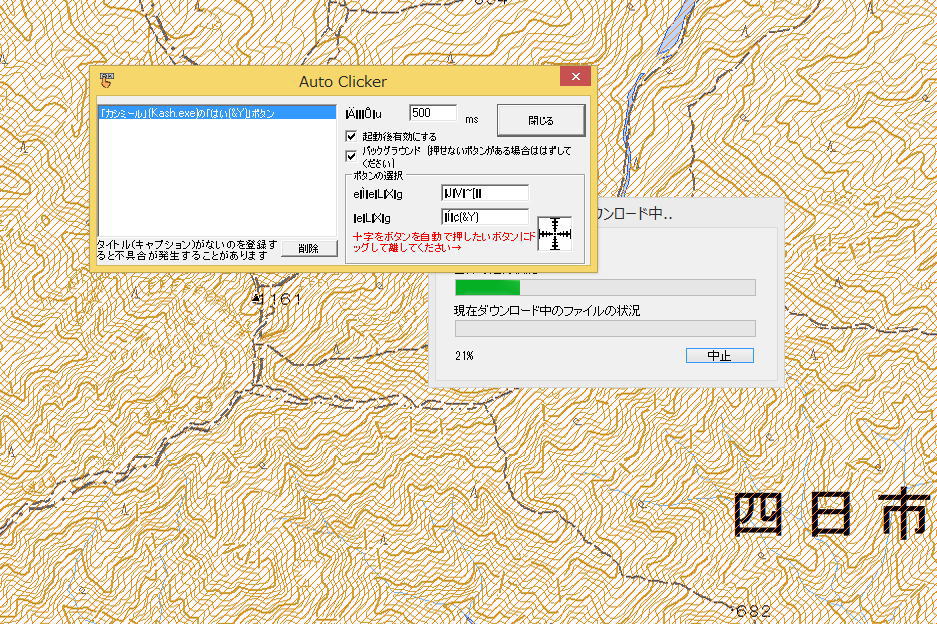The width and height of the screenshot is (937, 624).
Task: Close the Auto Clicker window with X
Action: click(574, 78)
